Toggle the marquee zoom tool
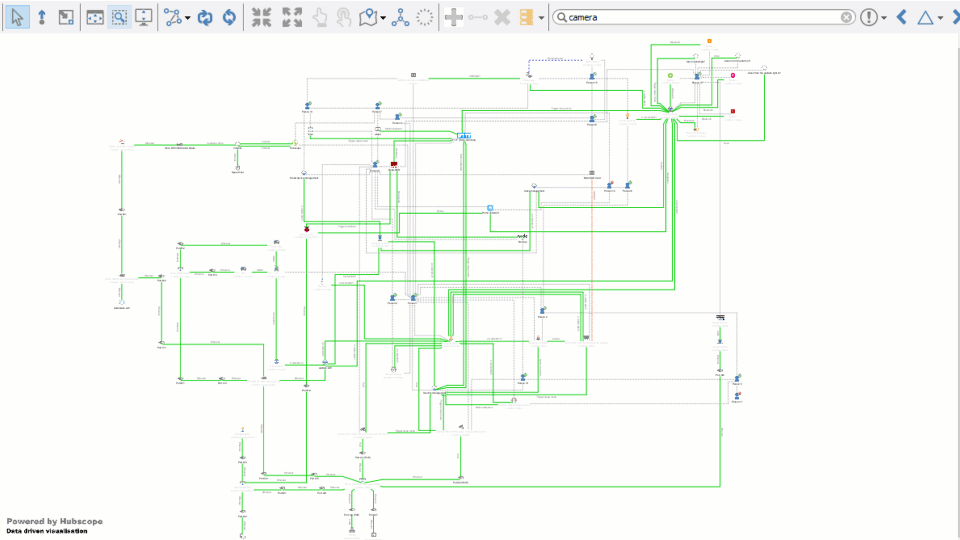 pos(119,17)
